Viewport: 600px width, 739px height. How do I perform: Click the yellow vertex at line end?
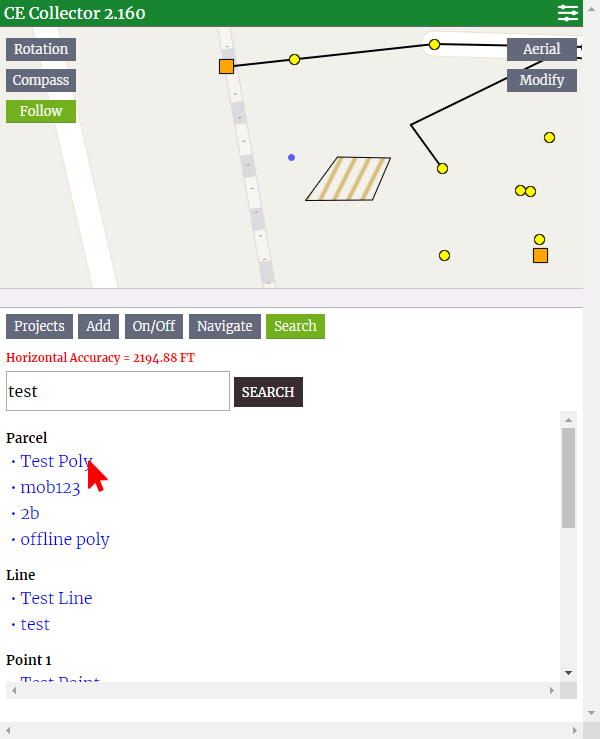[x=442, y=168]
